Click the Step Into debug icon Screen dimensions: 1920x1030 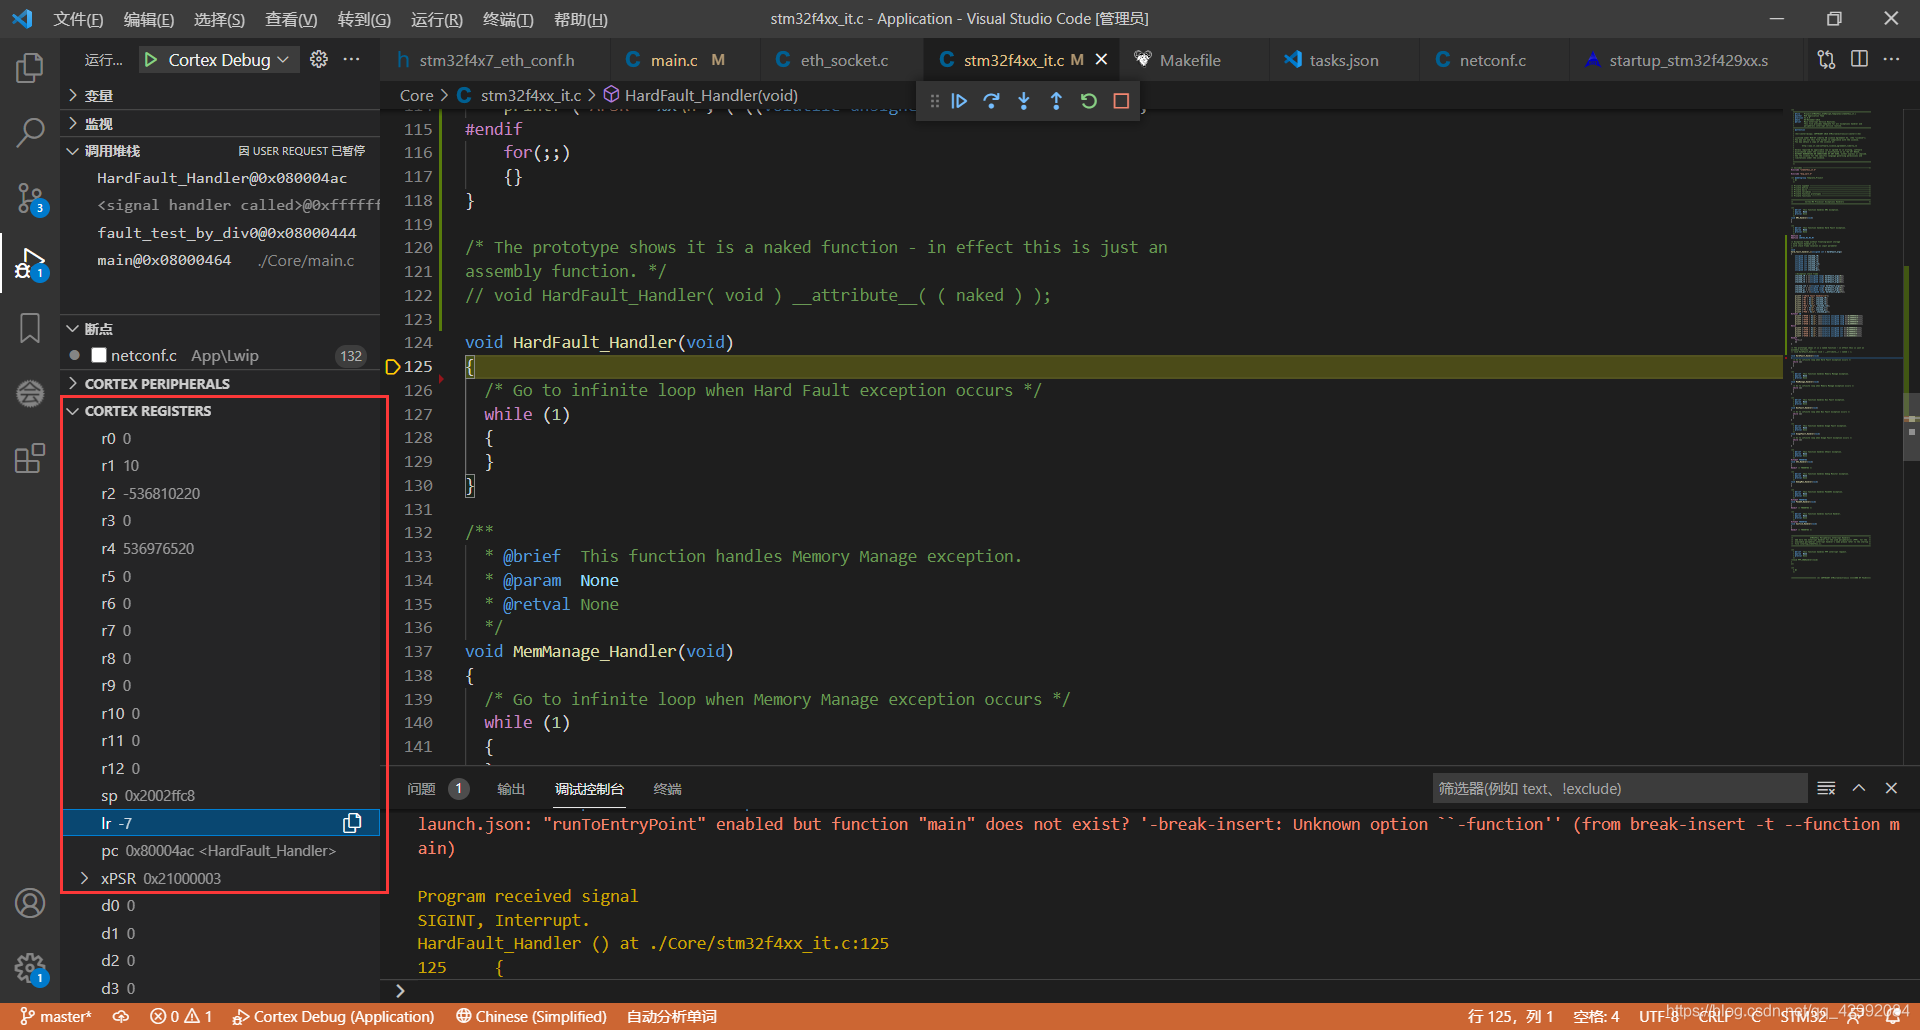click(x=1024, y=101)
